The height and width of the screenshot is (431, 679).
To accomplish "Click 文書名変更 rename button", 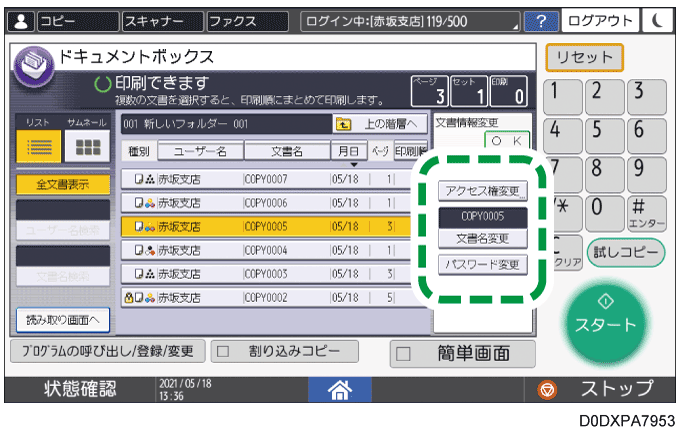I will pos(483,239).
